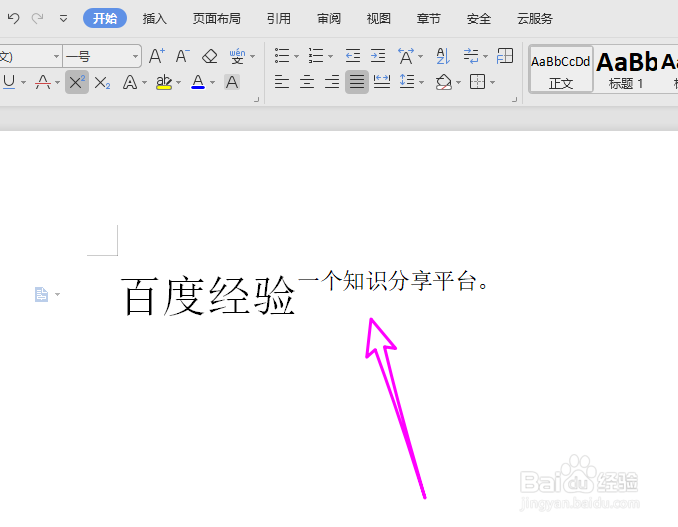Click the line spacing icon
Screen dimensions: 678x527
tap(407, 82)
